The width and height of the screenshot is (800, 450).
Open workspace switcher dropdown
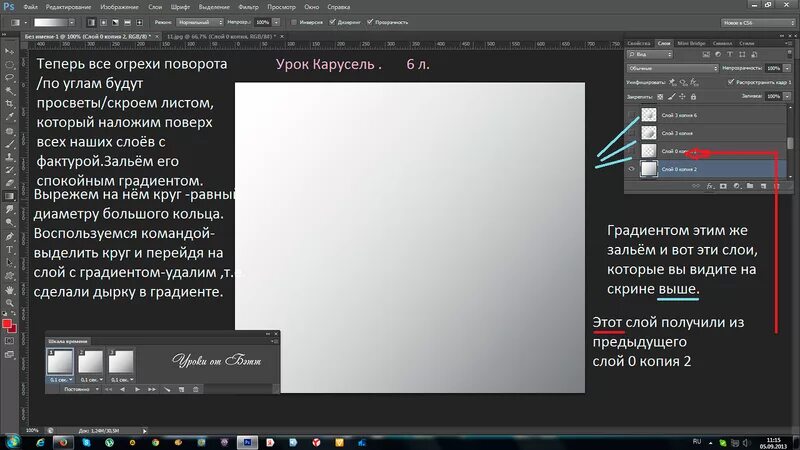[758, 22]
